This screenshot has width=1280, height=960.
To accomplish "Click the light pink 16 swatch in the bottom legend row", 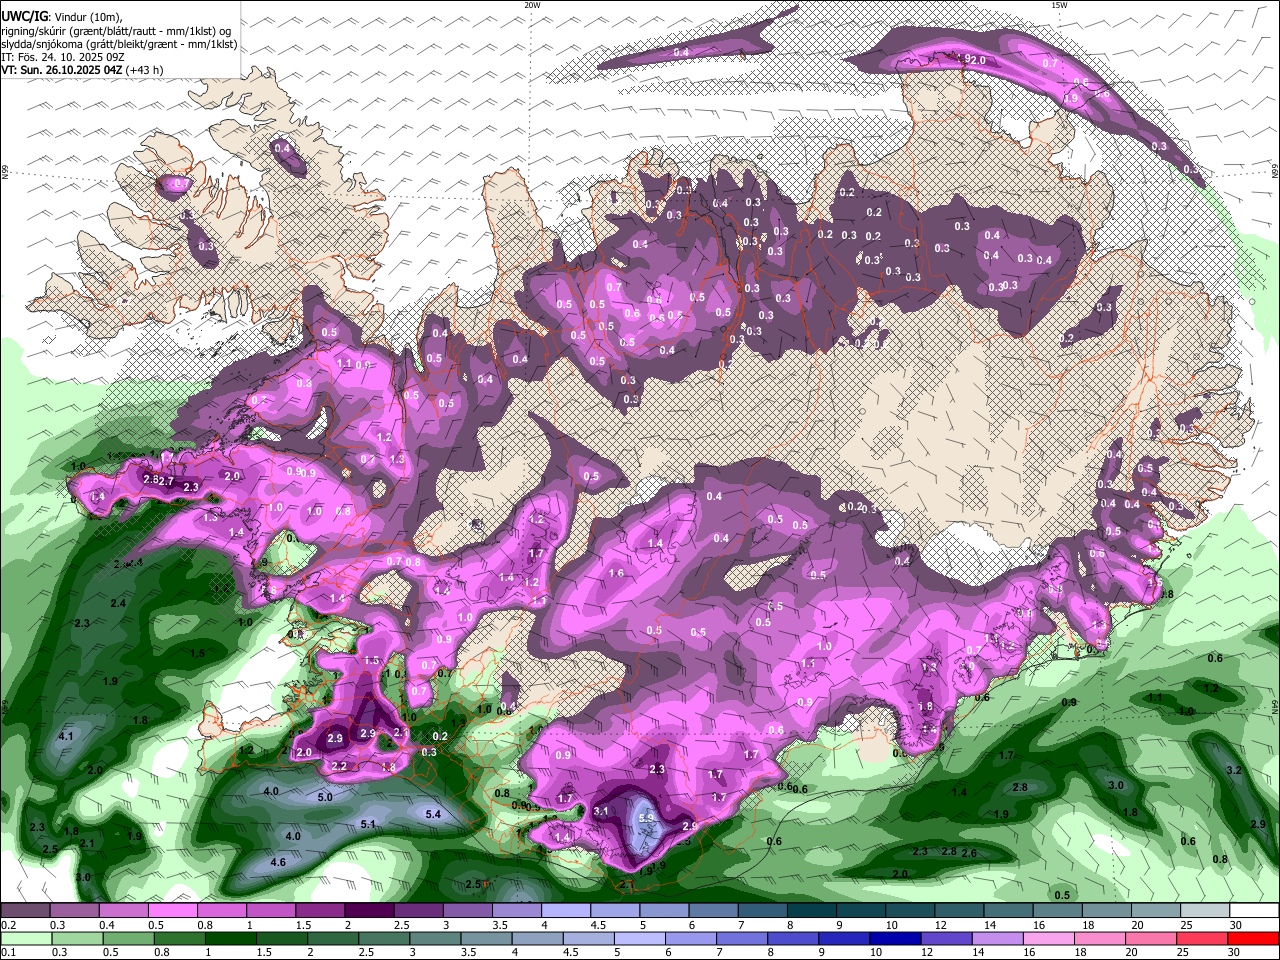I will (x=1050, y=938).
